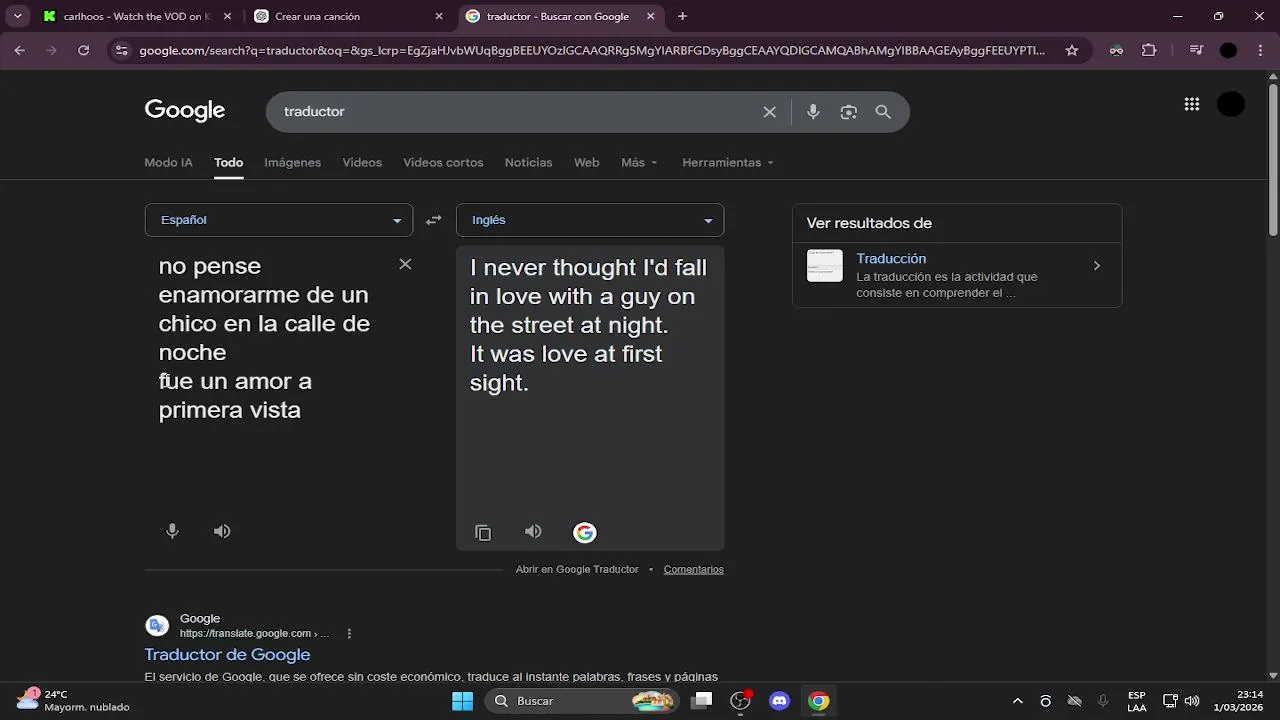The image size is (1280, 720).
Task: Select the Todo results tab
Action: (228, 162)
